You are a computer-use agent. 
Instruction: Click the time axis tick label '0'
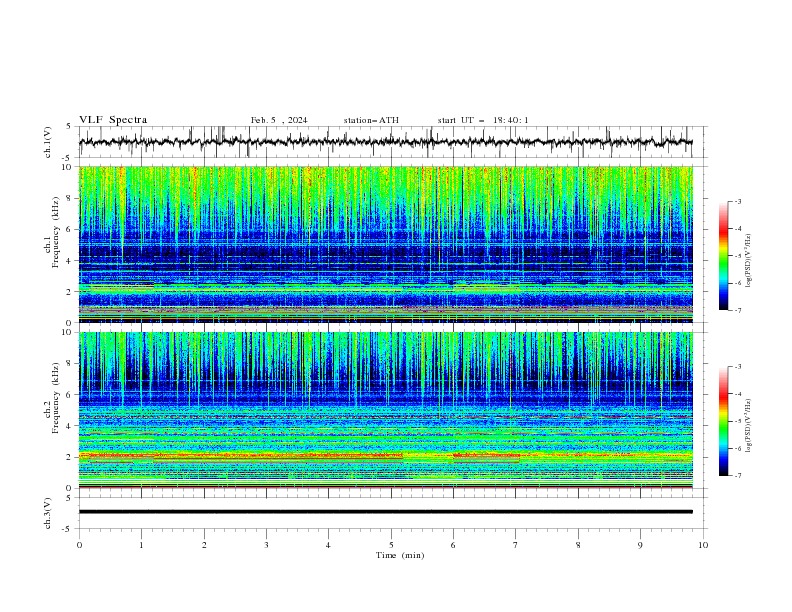(79, 545)
